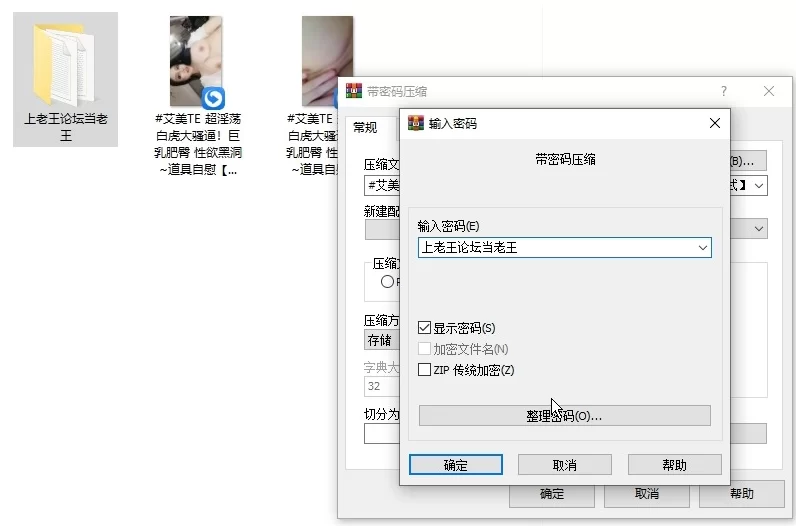Image resolution: width=796 pixels, height=526 pixels.
Task: Expand the 新建配置 profile dropdown arrow
Action: (759, 228)
